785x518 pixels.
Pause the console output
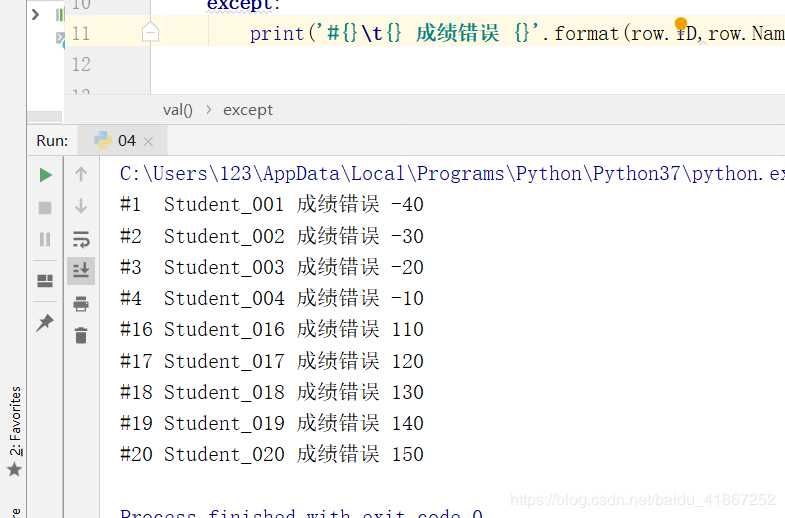point(45,239)
